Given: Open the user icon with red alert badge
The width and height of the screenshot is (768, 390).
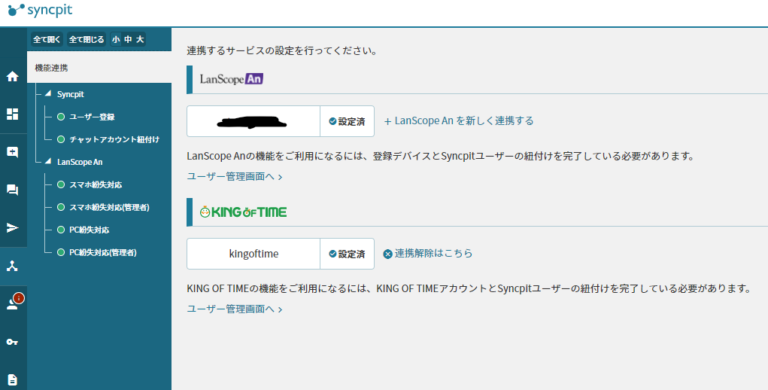Looking at the screenshot, I should [x=14, y=302].
